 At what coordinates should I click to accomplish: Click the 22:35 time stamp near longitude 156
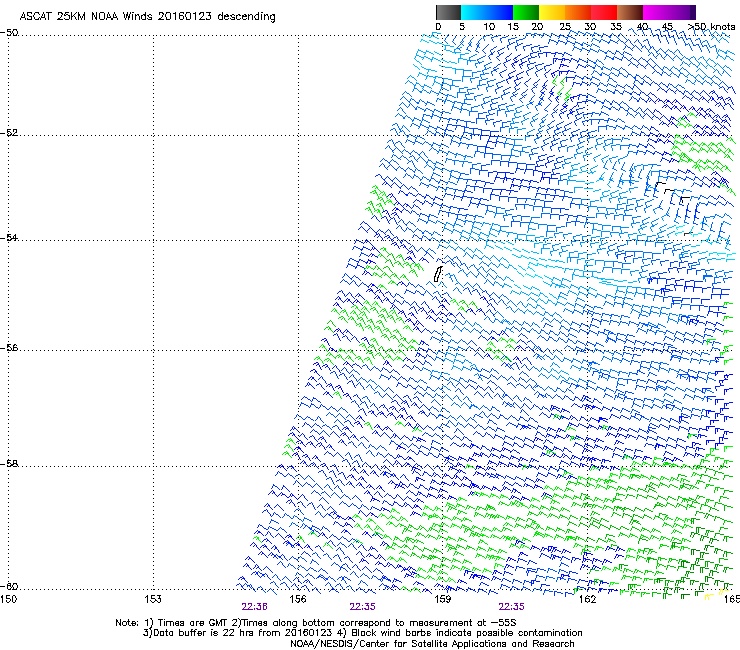(x=362, y=607)
